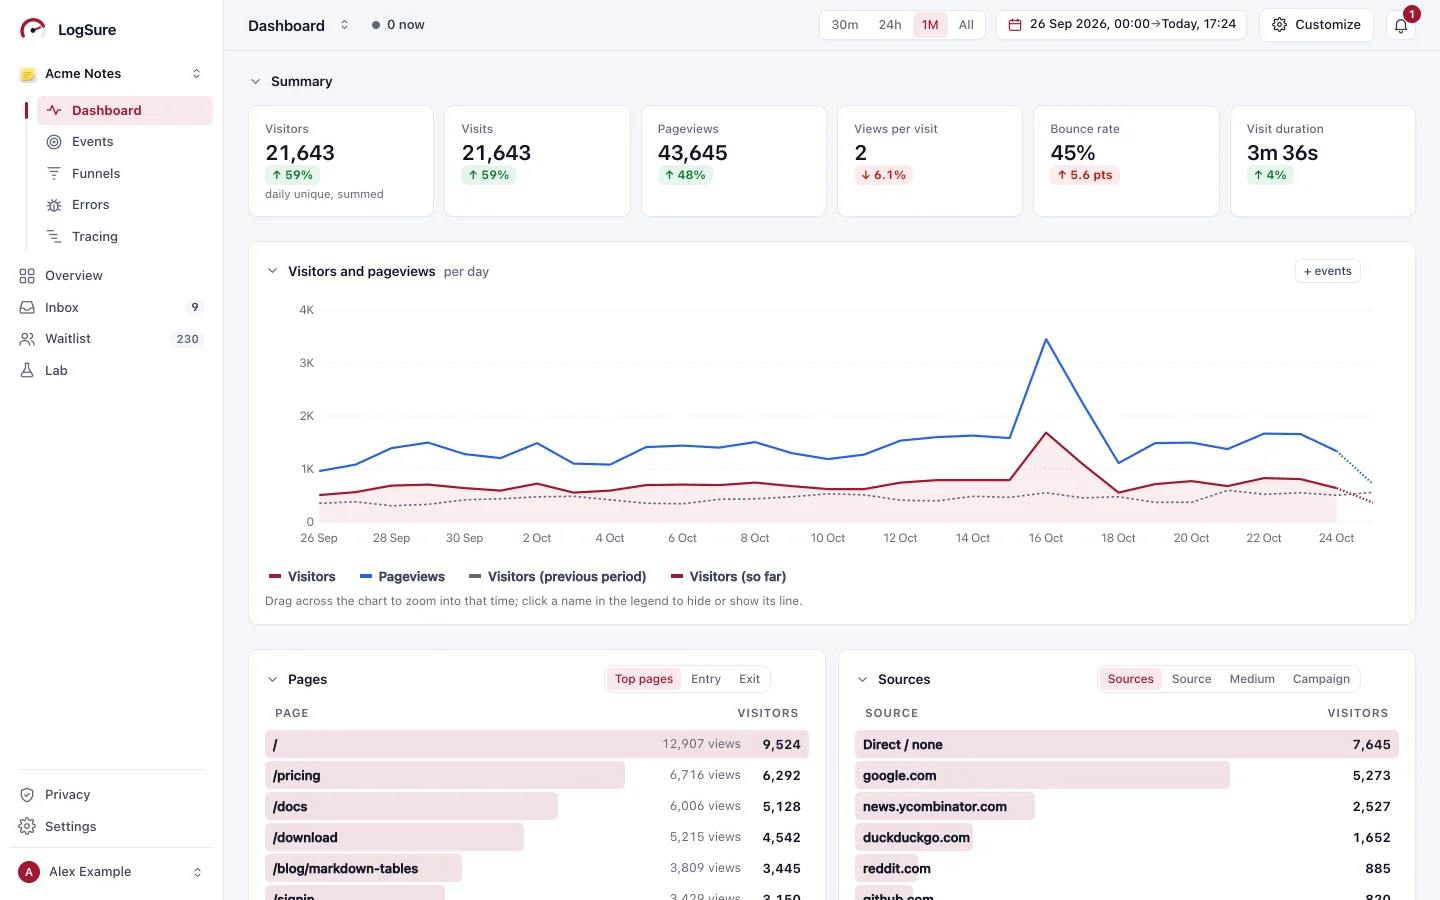Image resolution: width=1440 pixels, height=900 pixels.
Task: Toggle the Visitors series in chart legend
Action: [x=302, y=577]
